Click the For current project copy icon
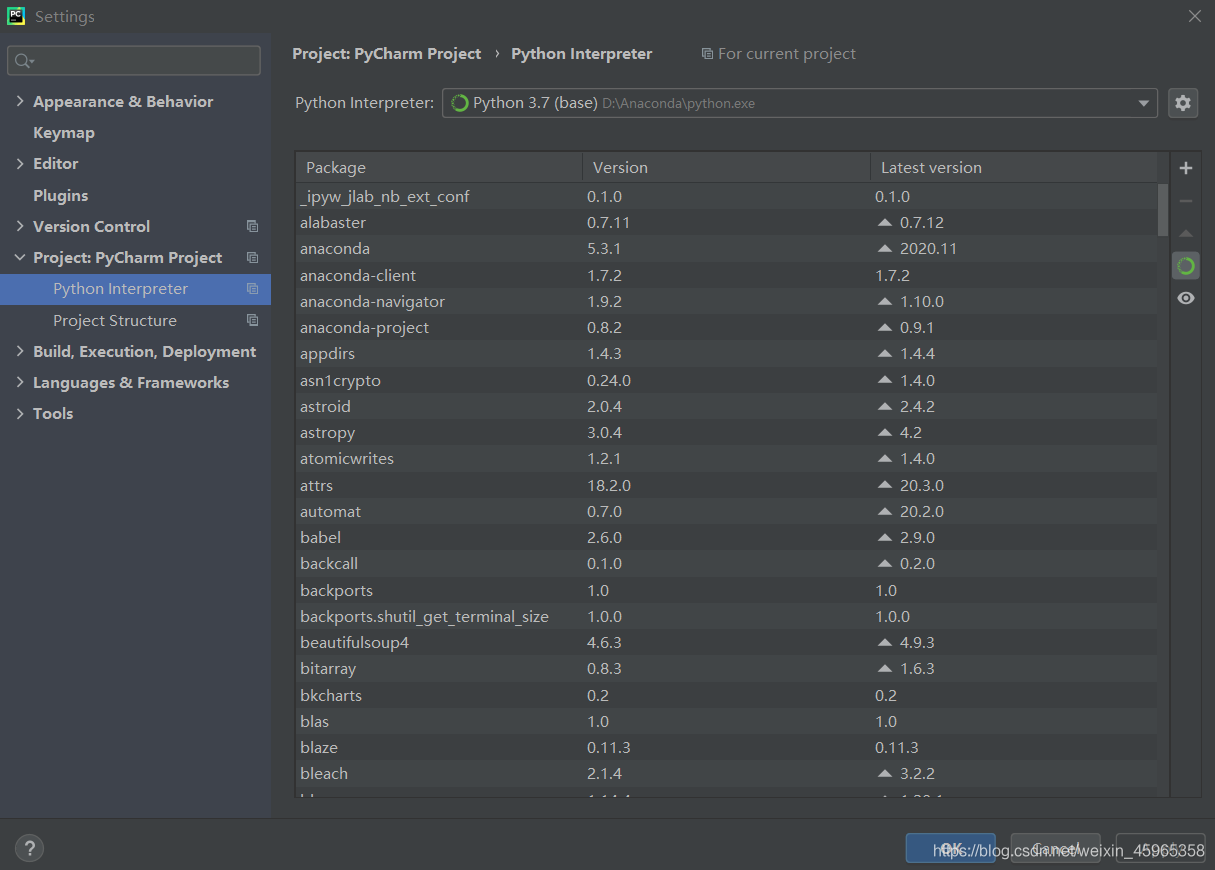 coord(707,54)
